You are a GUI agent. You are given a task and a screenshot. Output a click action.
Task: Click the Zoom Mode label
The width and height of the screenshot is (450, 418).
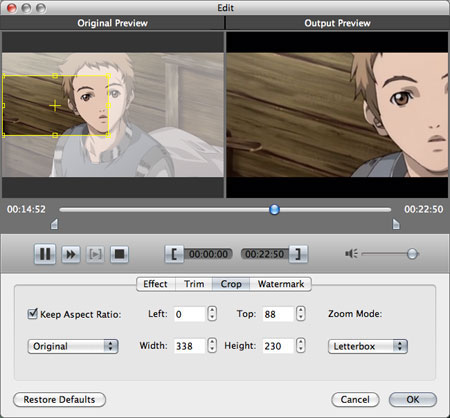point(355,314)
